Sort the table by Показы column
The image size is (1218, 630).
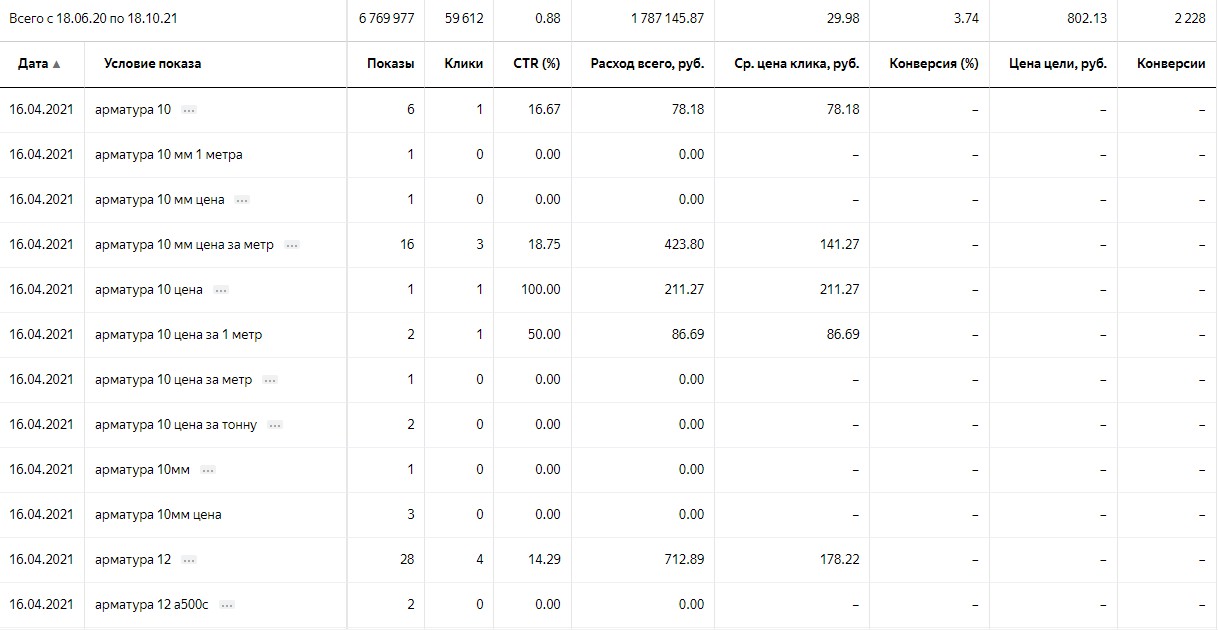[390, 64]
